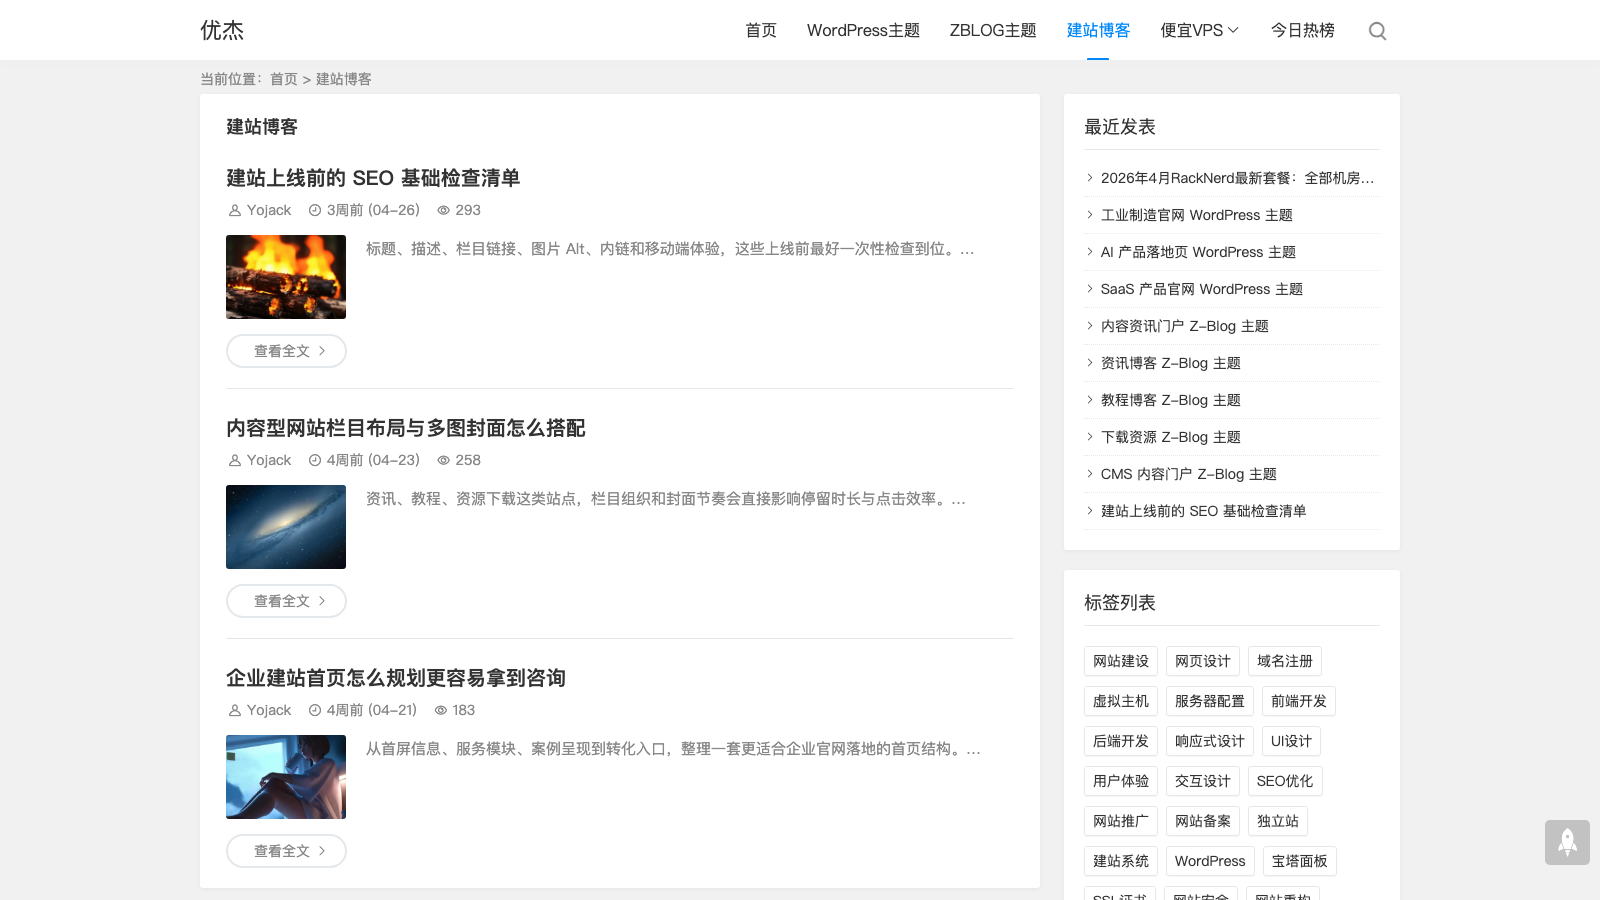Viewport: 1600px width, 900px height.
Task: Select the 网页设计 tag
Action: click(x=1203, y=661)
